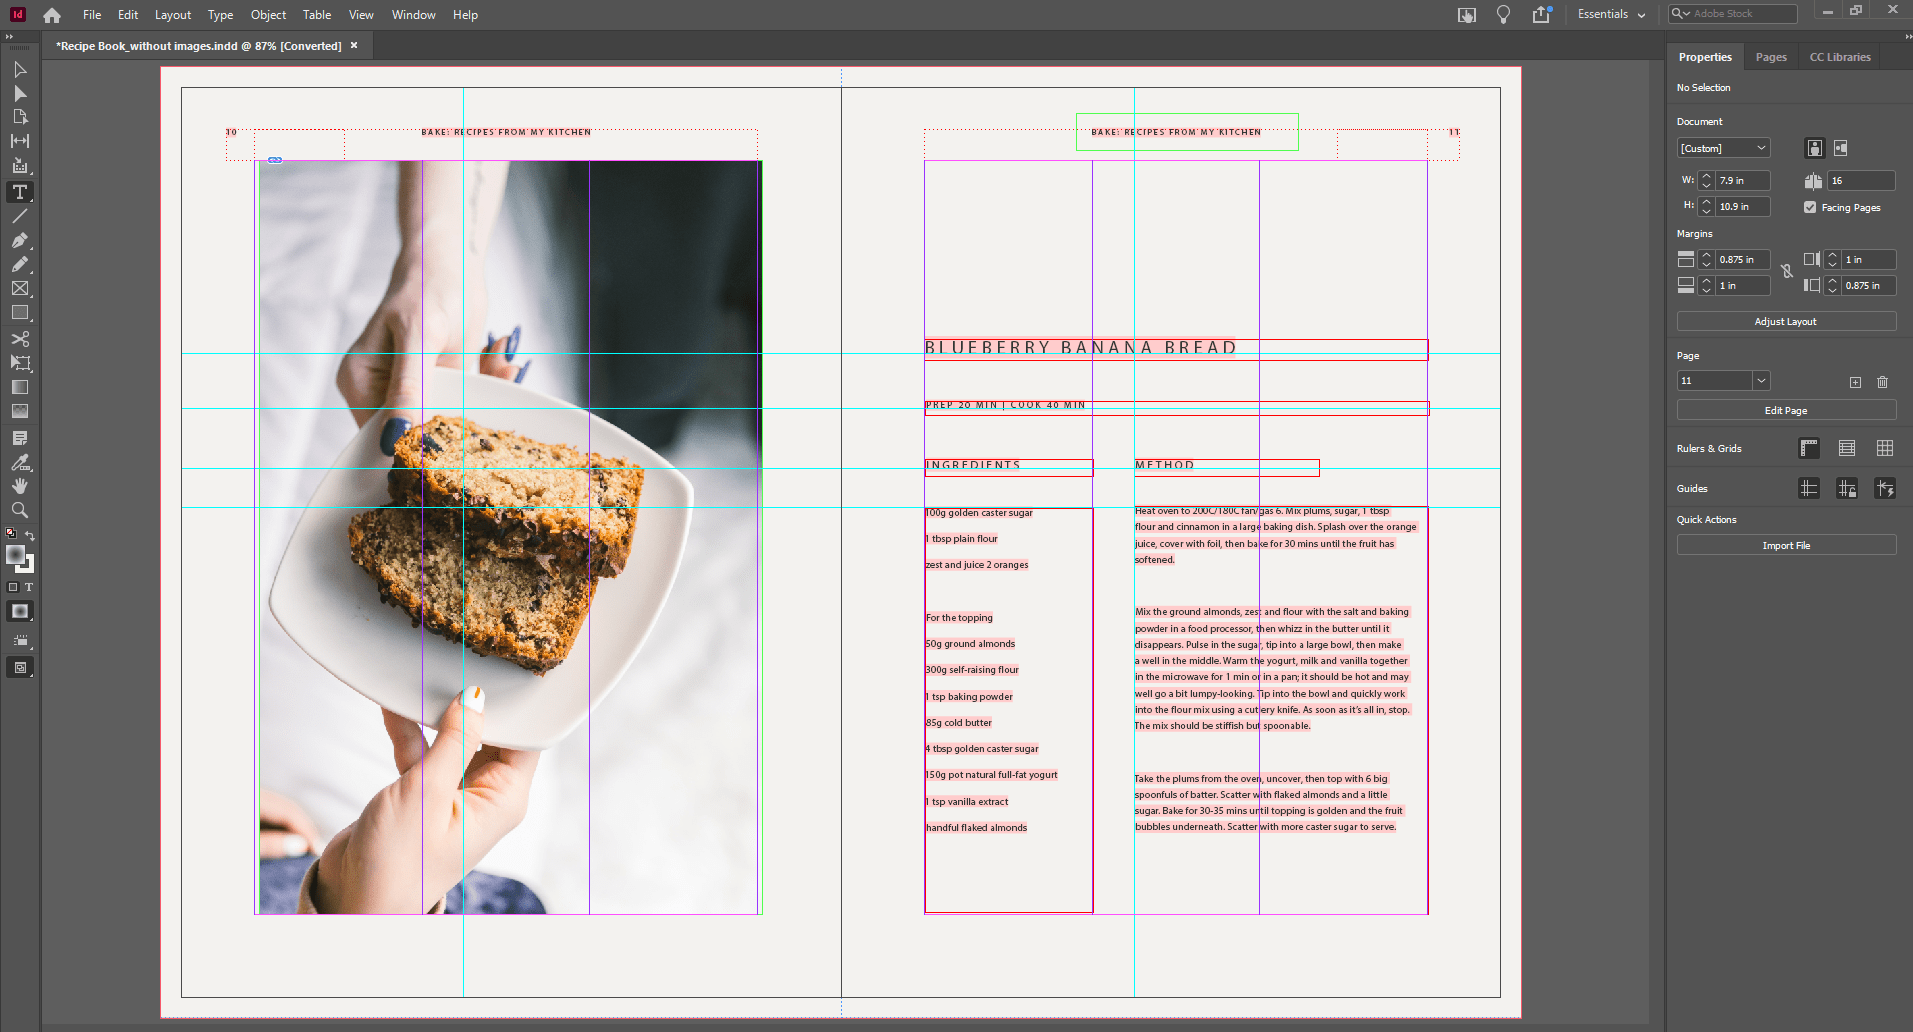Select the Pen tool
Screen dimensions: 1913x1032
click(x=19, y=240)
